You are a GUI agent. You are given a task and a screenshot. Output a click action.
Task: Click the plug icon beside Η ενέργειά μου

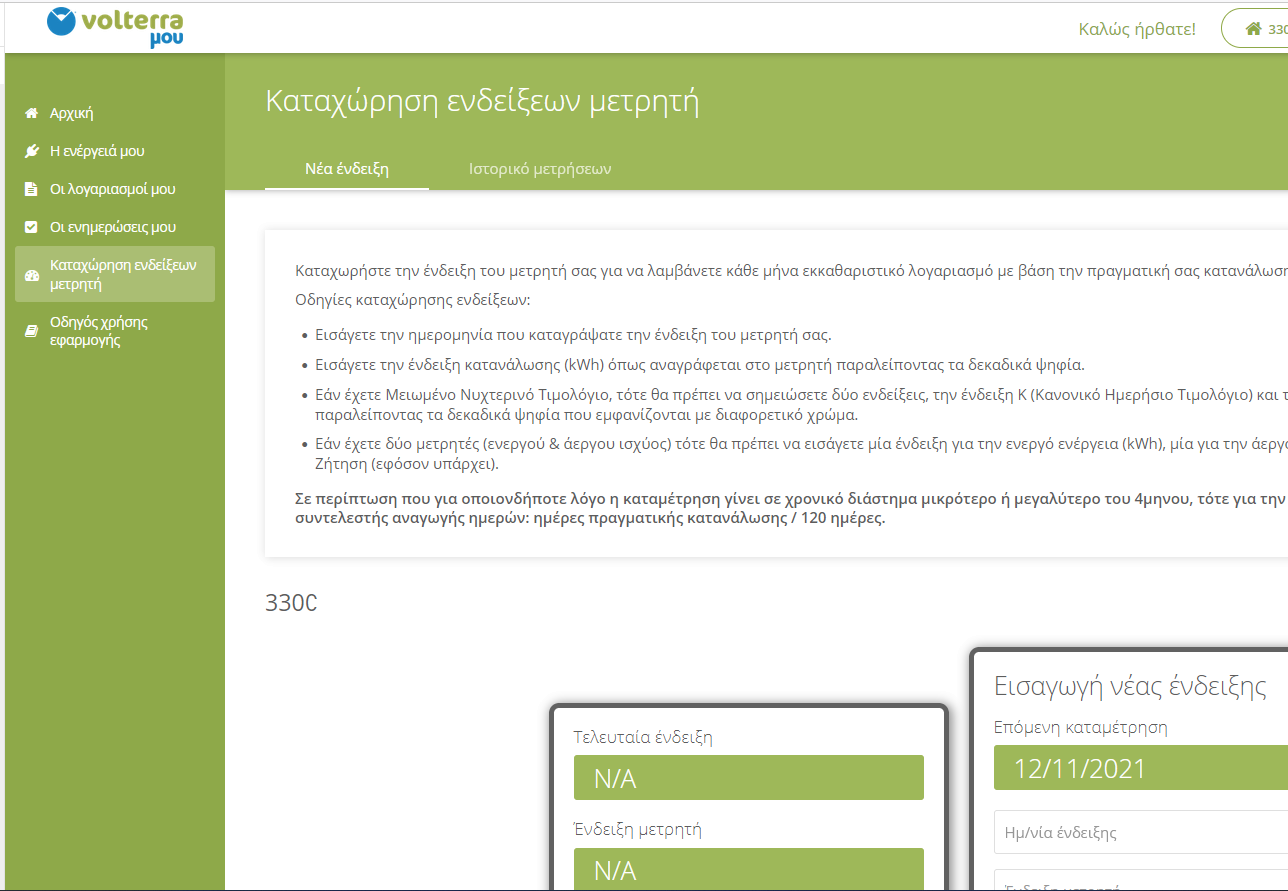tap(31, 151)
